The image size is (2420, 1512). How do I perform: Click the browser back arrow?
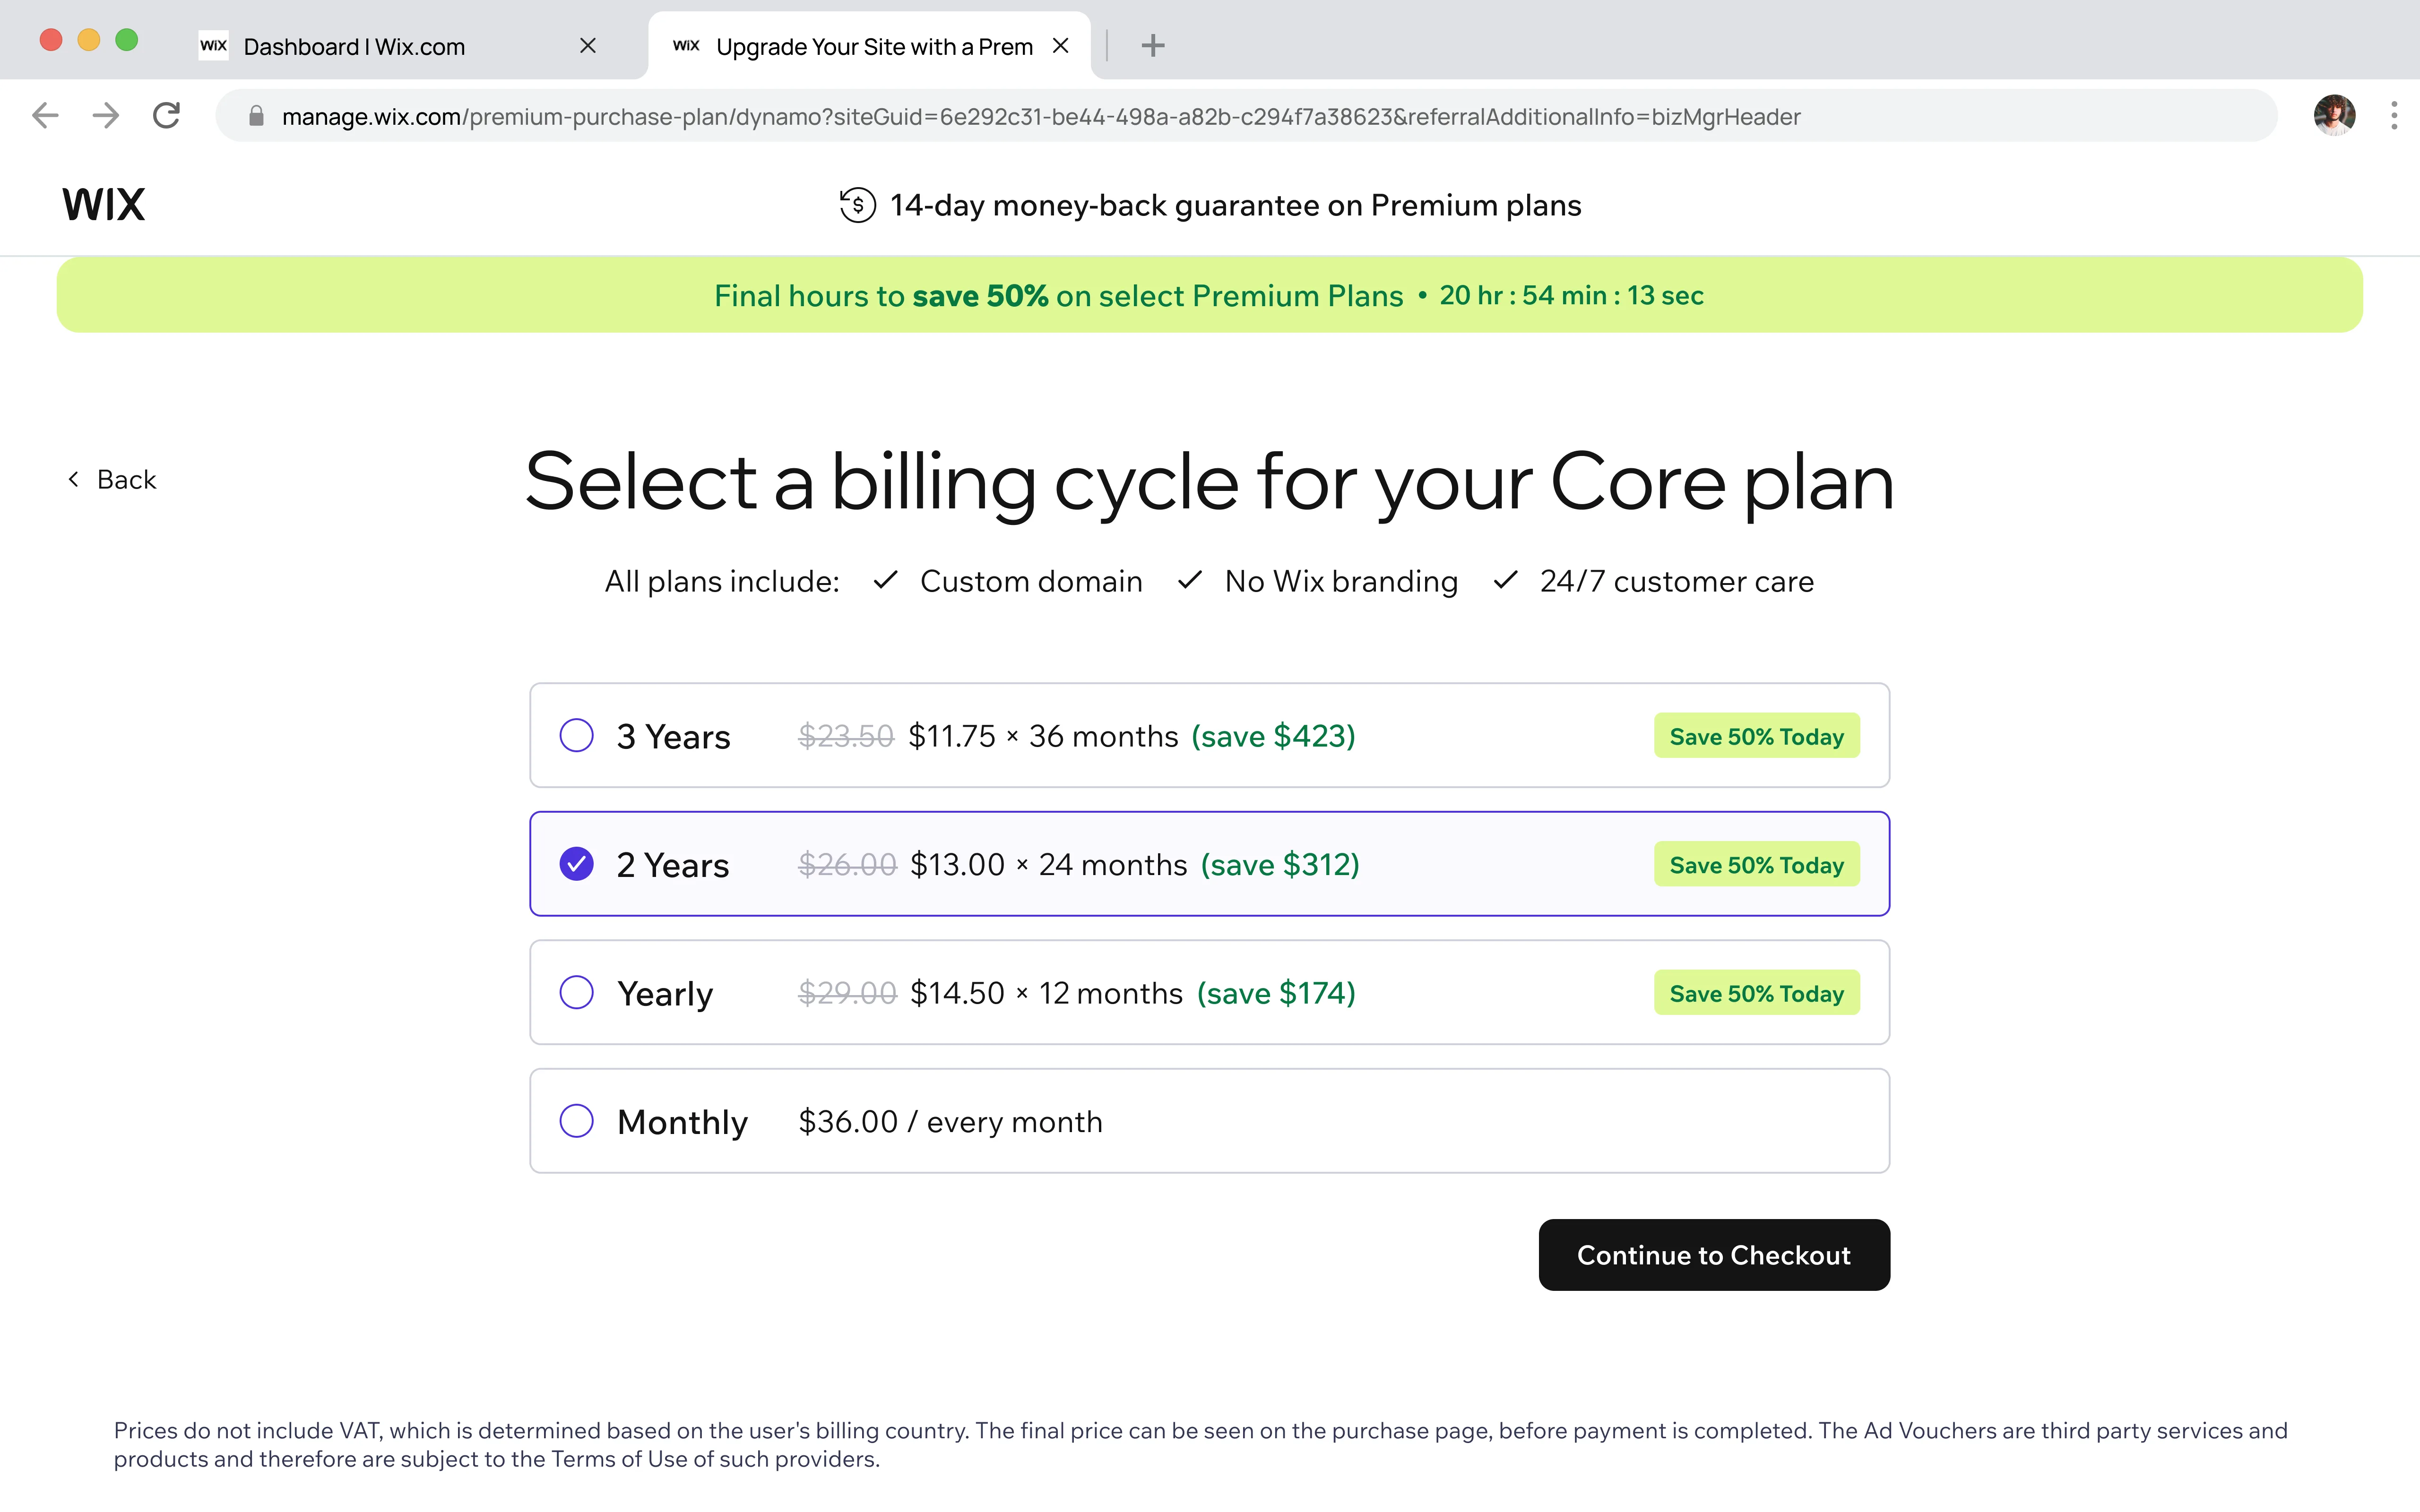click(x=46, y=116)
